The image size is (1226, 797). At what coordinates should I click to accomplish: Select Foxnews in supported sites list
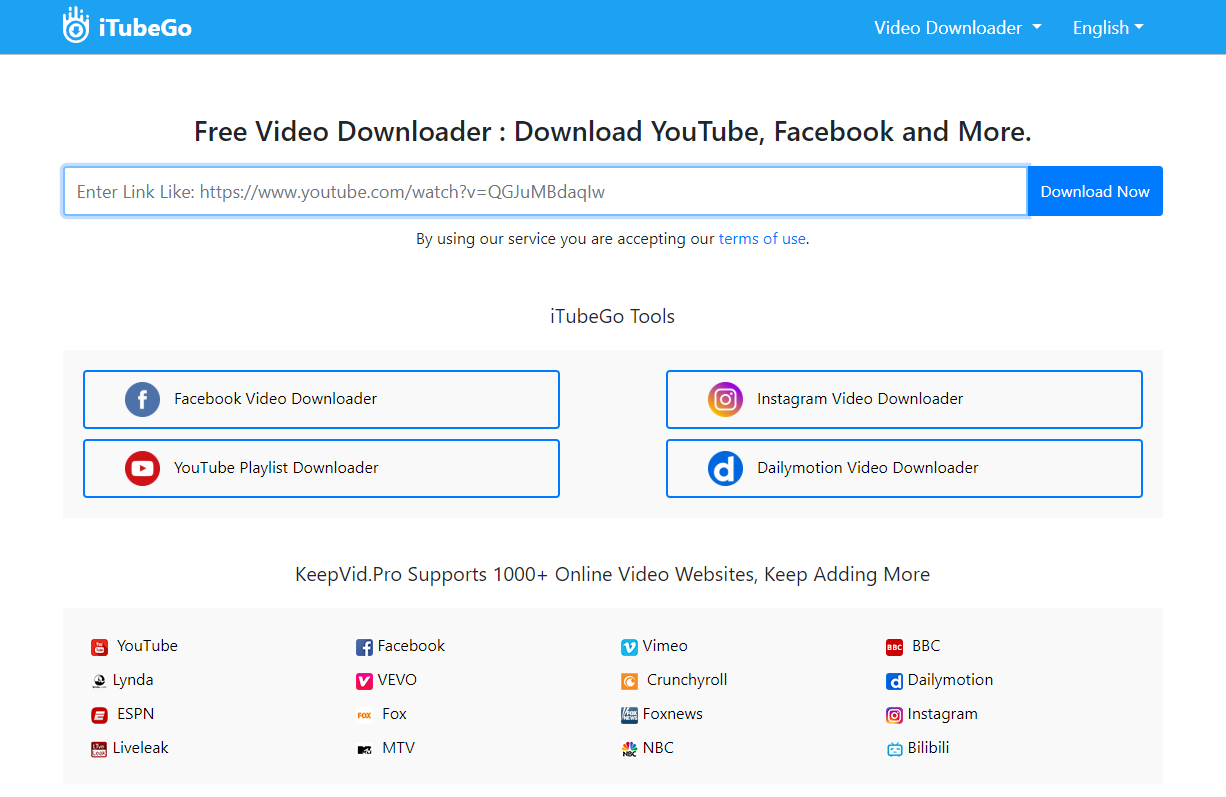[x=673, y=714]
